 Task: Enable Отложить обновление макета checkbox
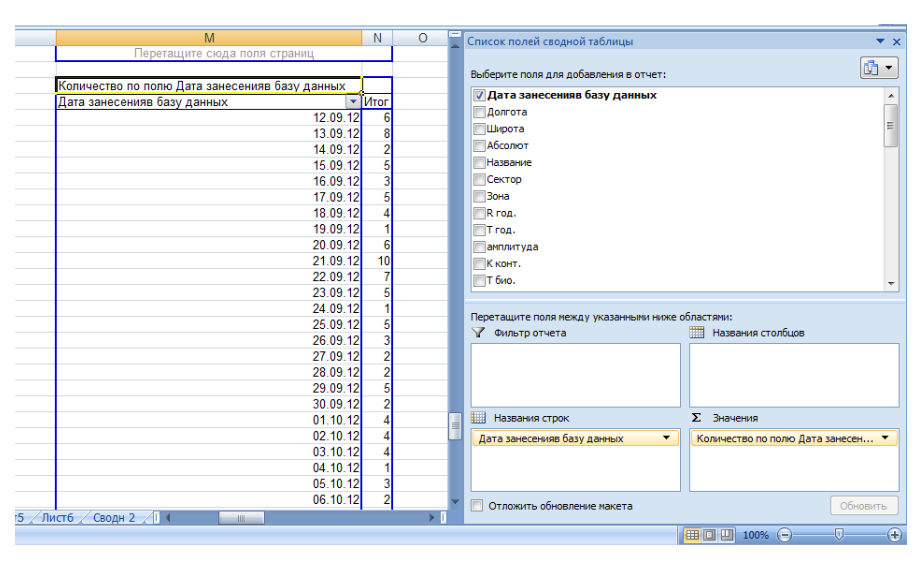[477, 506]
